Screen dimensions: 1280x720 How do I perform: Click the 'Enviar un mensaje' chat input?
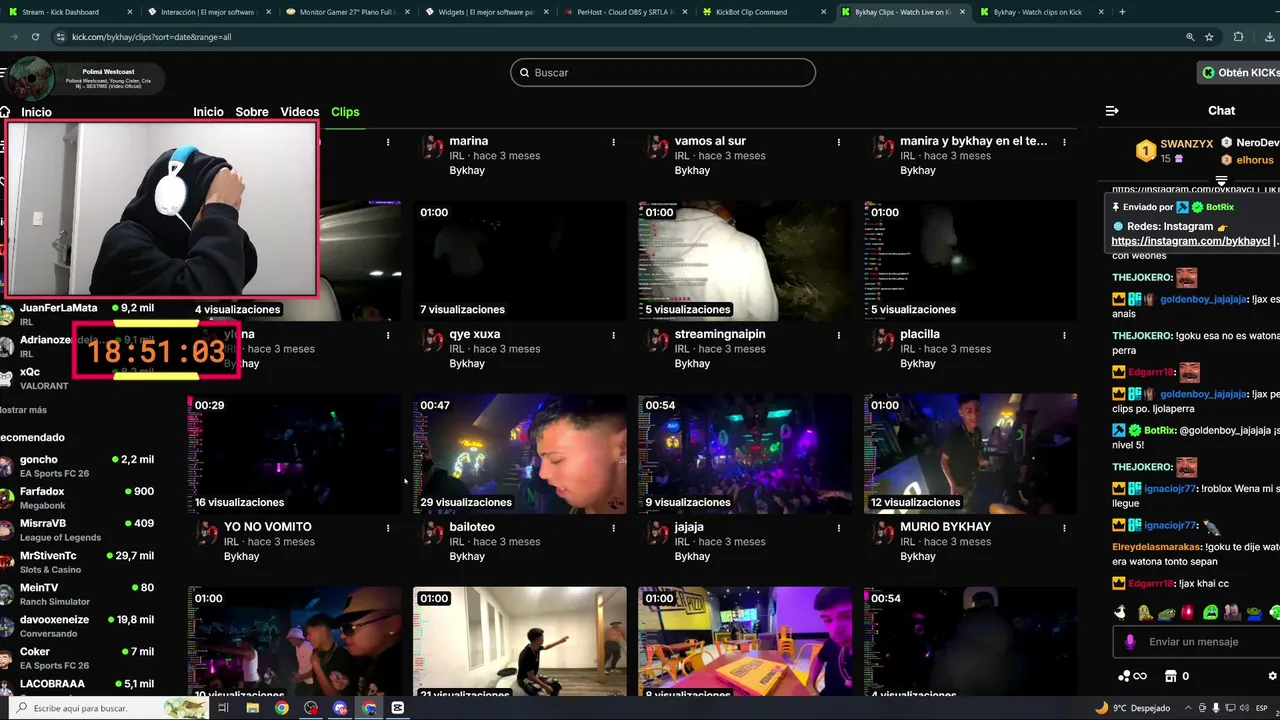pyautogui.click(x=1196, y=642)
